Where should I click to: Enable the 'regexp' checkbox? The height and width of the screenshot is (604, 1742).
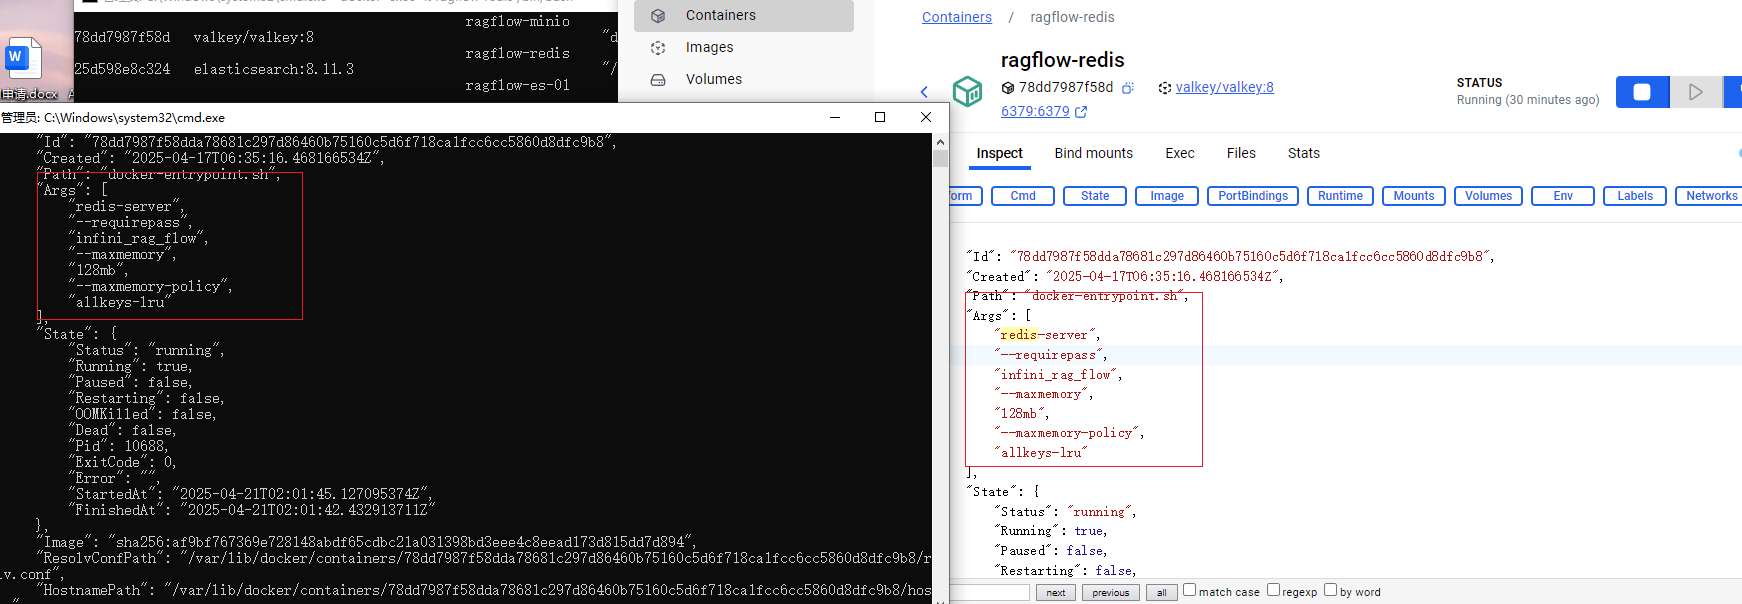click(x=1274, y=590)
